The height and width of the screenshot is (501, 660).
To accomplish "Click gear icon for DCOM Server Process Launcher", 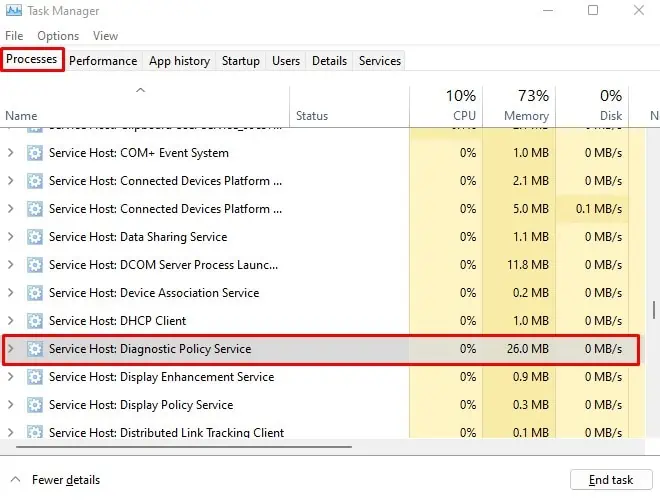I will [x=35, y=265].
